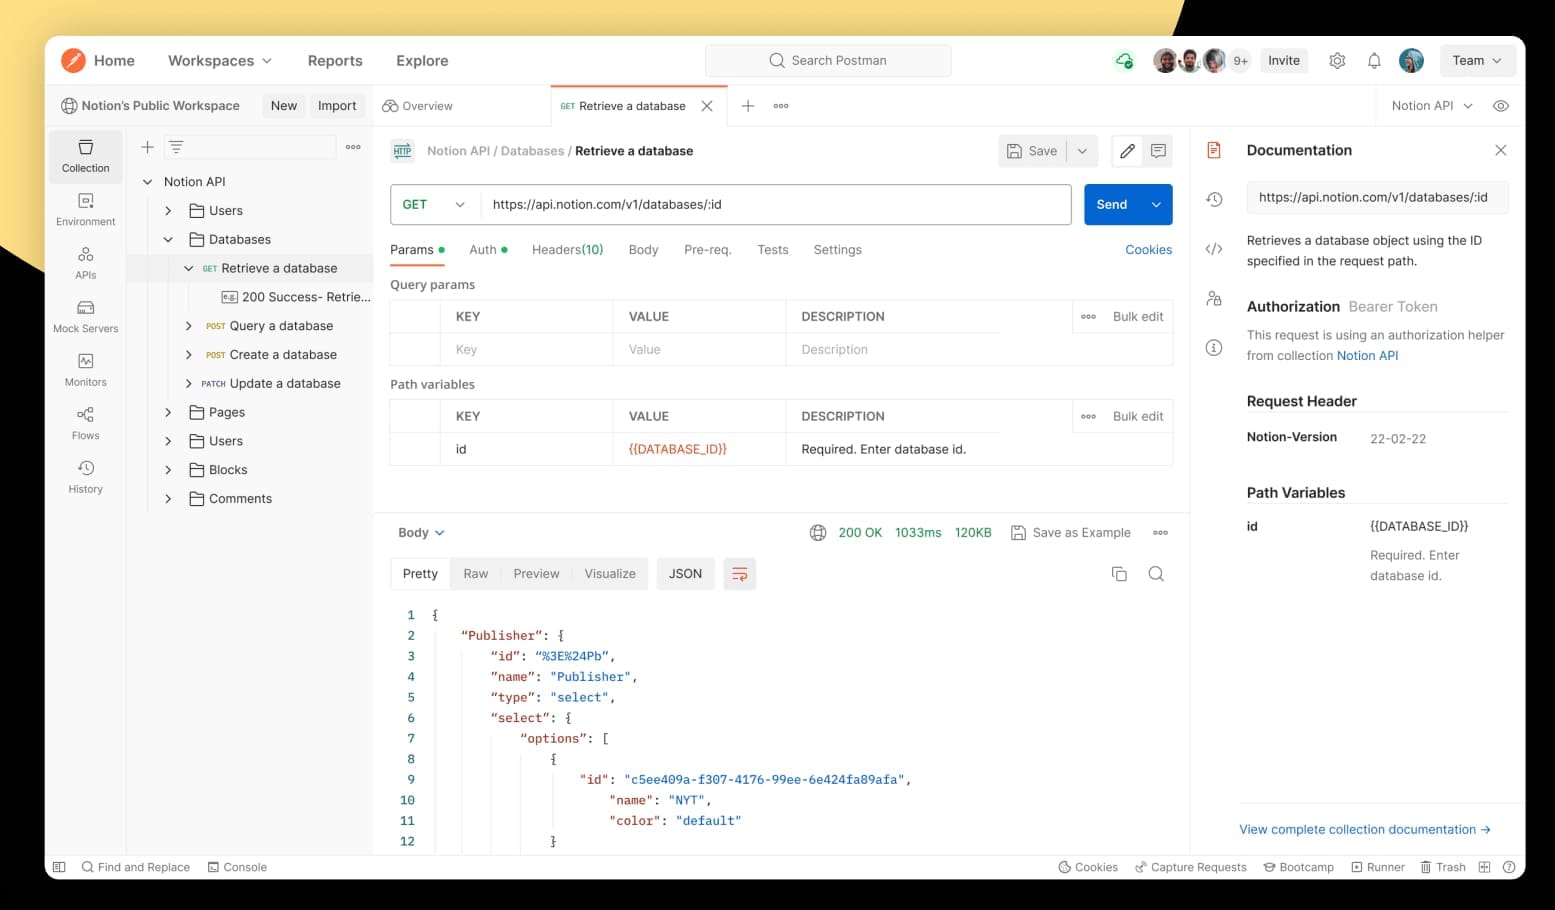Toggle the sidebar layout icon in status bar

point(59,867)
